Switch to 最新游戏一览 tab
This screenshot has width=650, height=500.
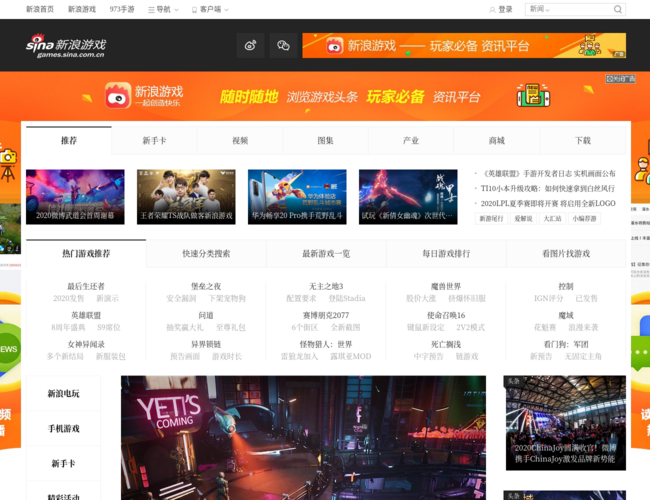326,253
